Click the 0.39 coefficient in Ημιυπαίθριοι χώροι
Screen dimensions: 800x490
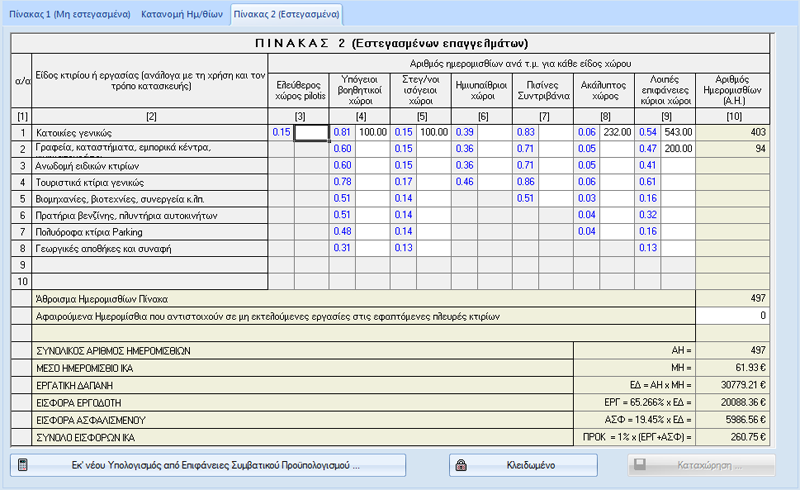[464, 132]
